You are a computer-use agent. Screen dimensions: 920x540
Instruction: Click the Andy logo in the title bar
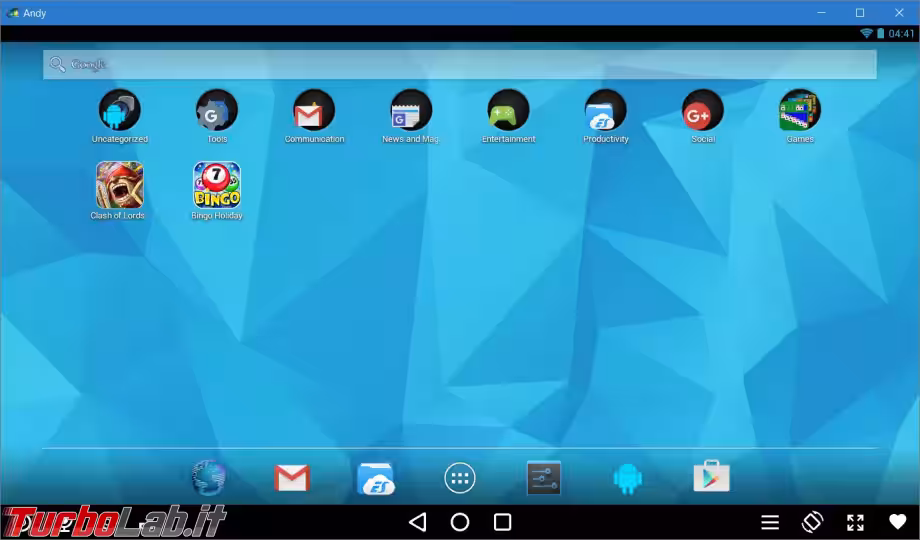(12, 12)
